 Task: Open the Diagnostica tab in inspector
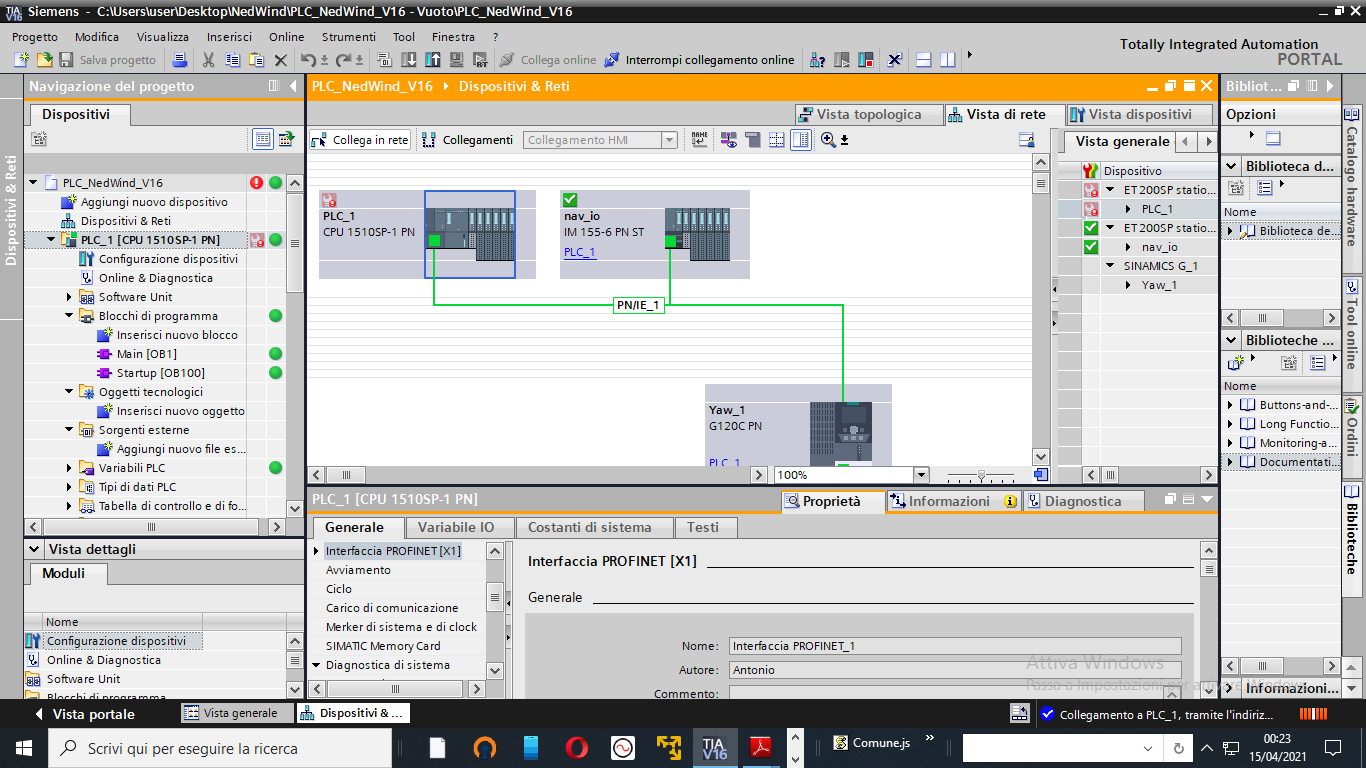[1084, 501]
